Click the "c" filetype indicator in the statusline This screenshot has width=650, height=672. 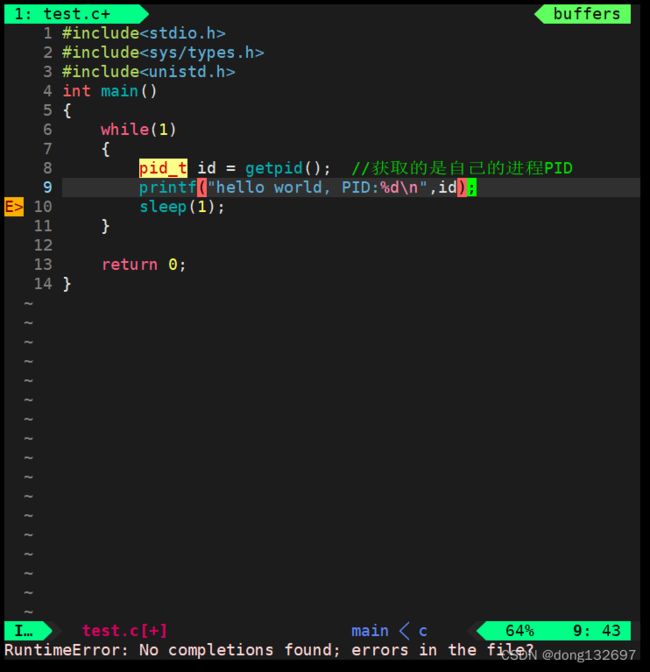[x=422, y=631]
